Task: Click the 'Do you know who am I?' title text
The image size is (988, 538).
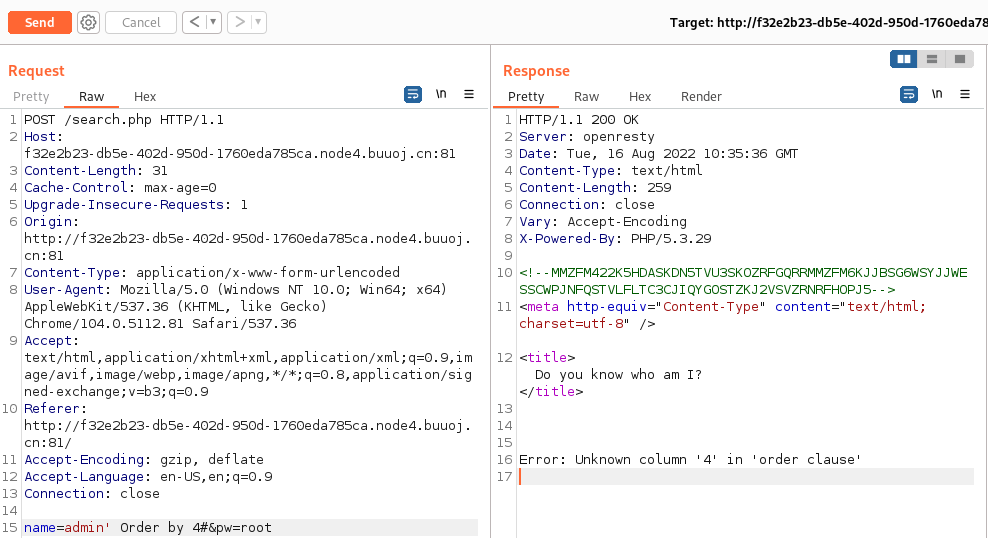Action: click(x=618, y=375)
